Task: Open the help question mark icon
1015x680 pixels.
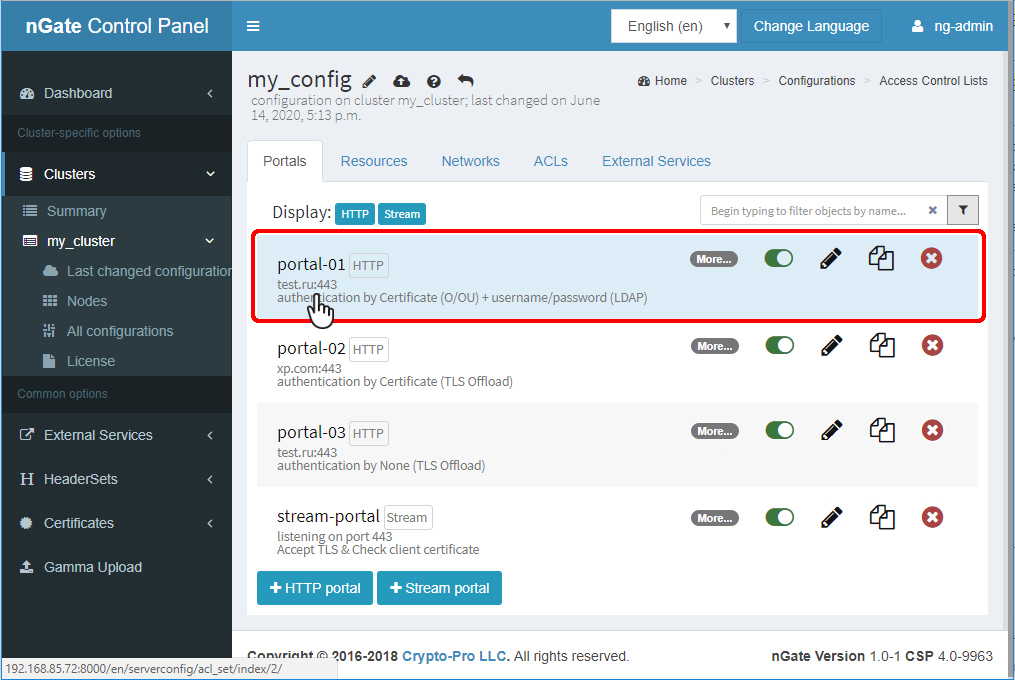Action: coord(434,81)
